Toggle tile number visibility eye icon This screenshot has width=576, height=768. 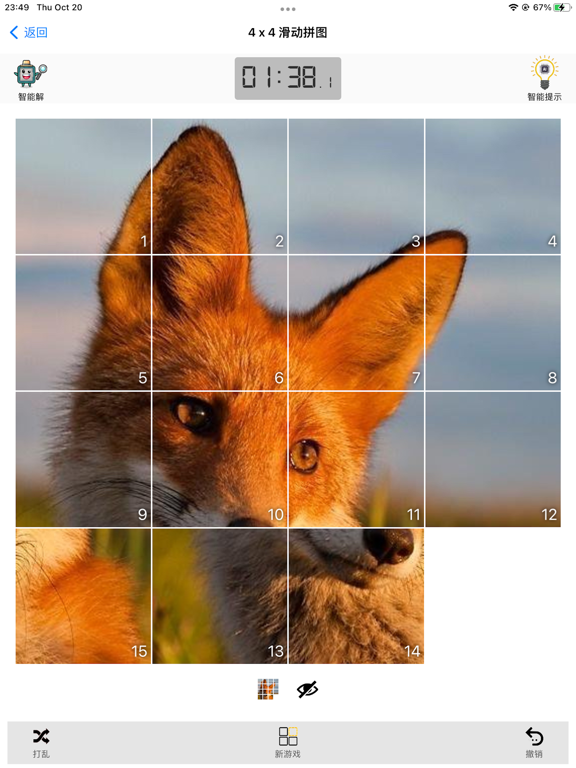[x=308, y=690]
